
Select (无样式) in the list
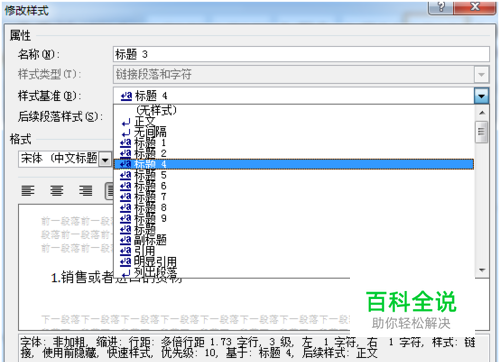click(x=293, y=110)
